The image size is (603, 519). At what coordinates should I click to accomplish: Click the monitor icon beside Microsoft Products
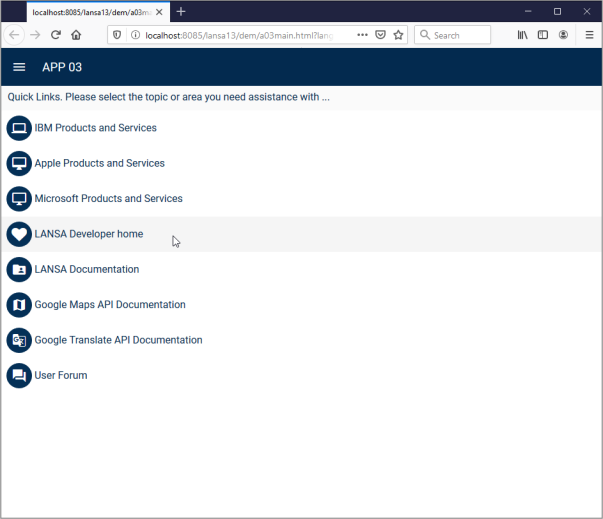19,199
